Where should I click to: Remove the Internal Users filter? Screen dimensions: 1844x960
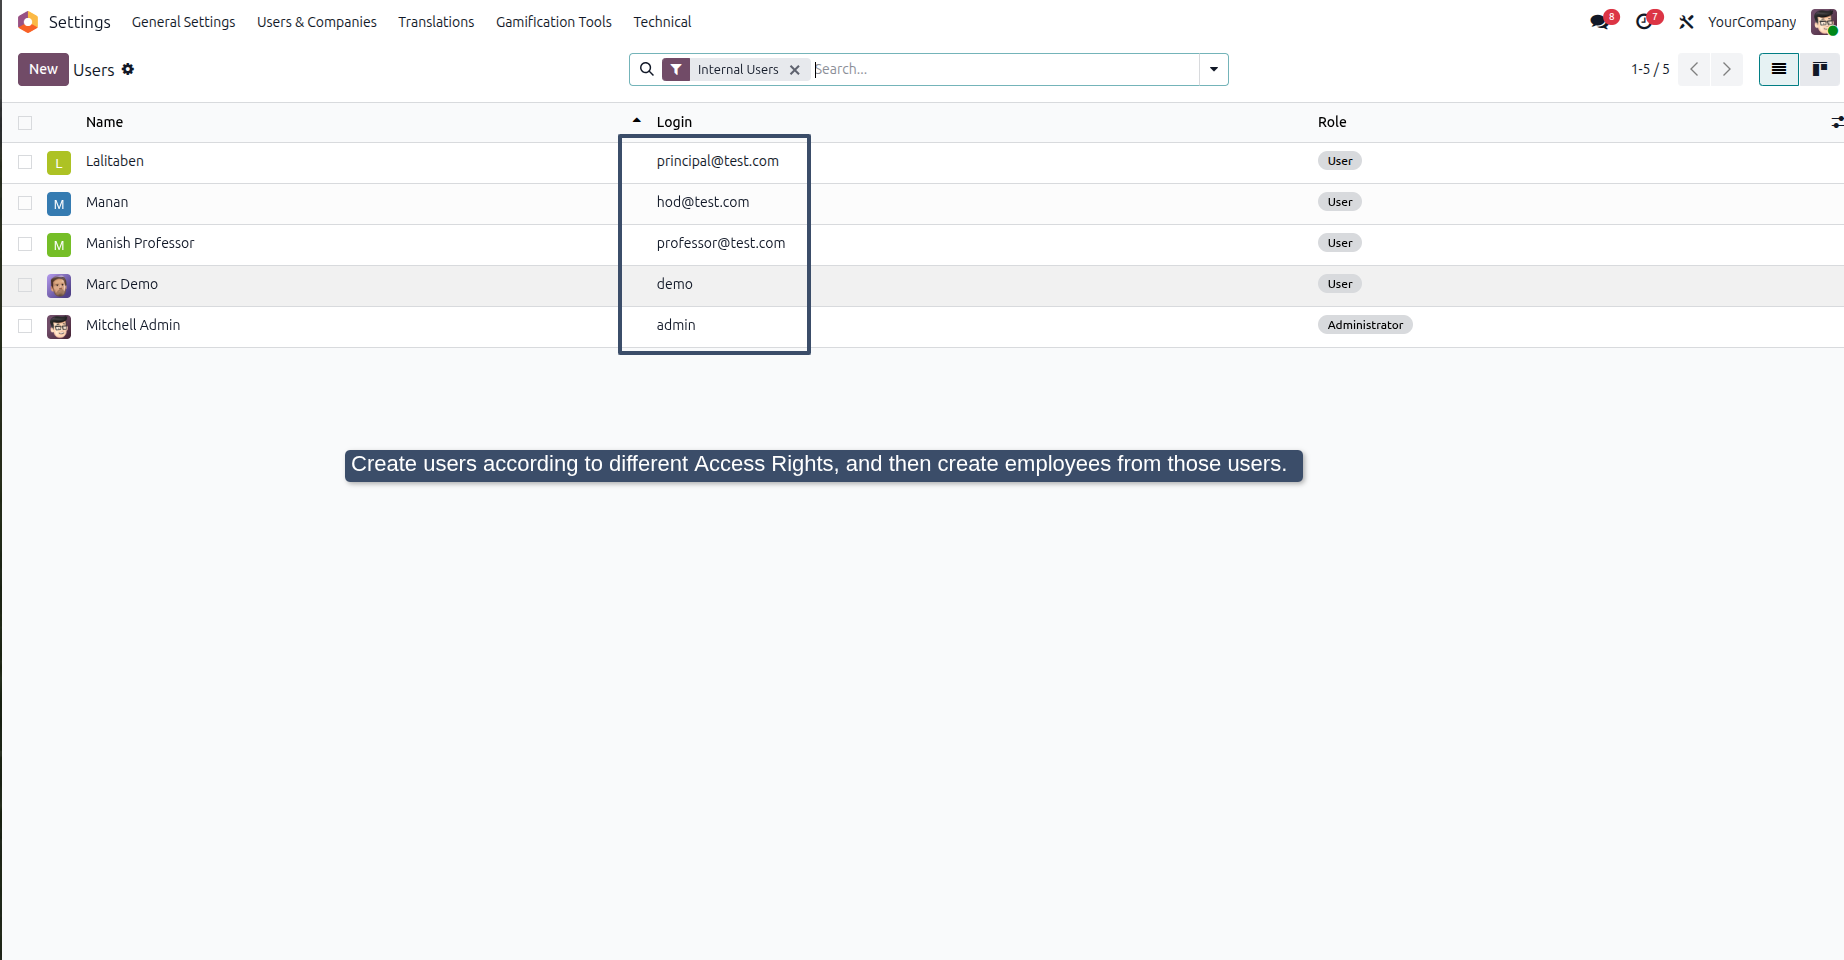coord(795,70)
